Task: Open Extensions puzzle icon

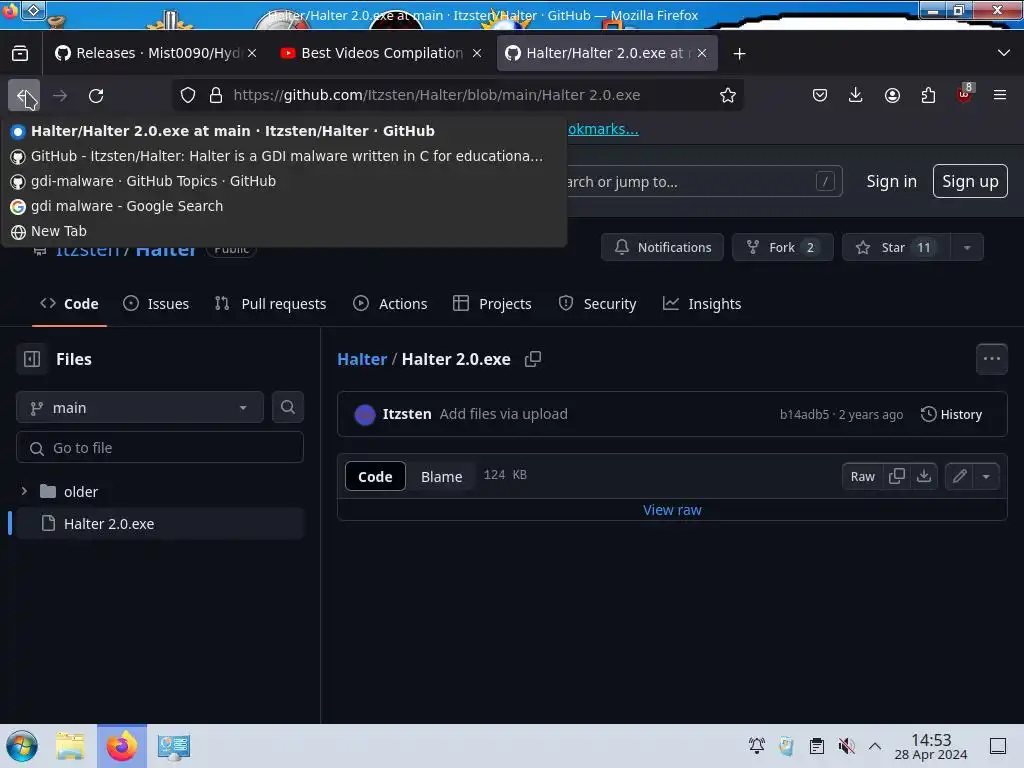Action: point(928,95)
